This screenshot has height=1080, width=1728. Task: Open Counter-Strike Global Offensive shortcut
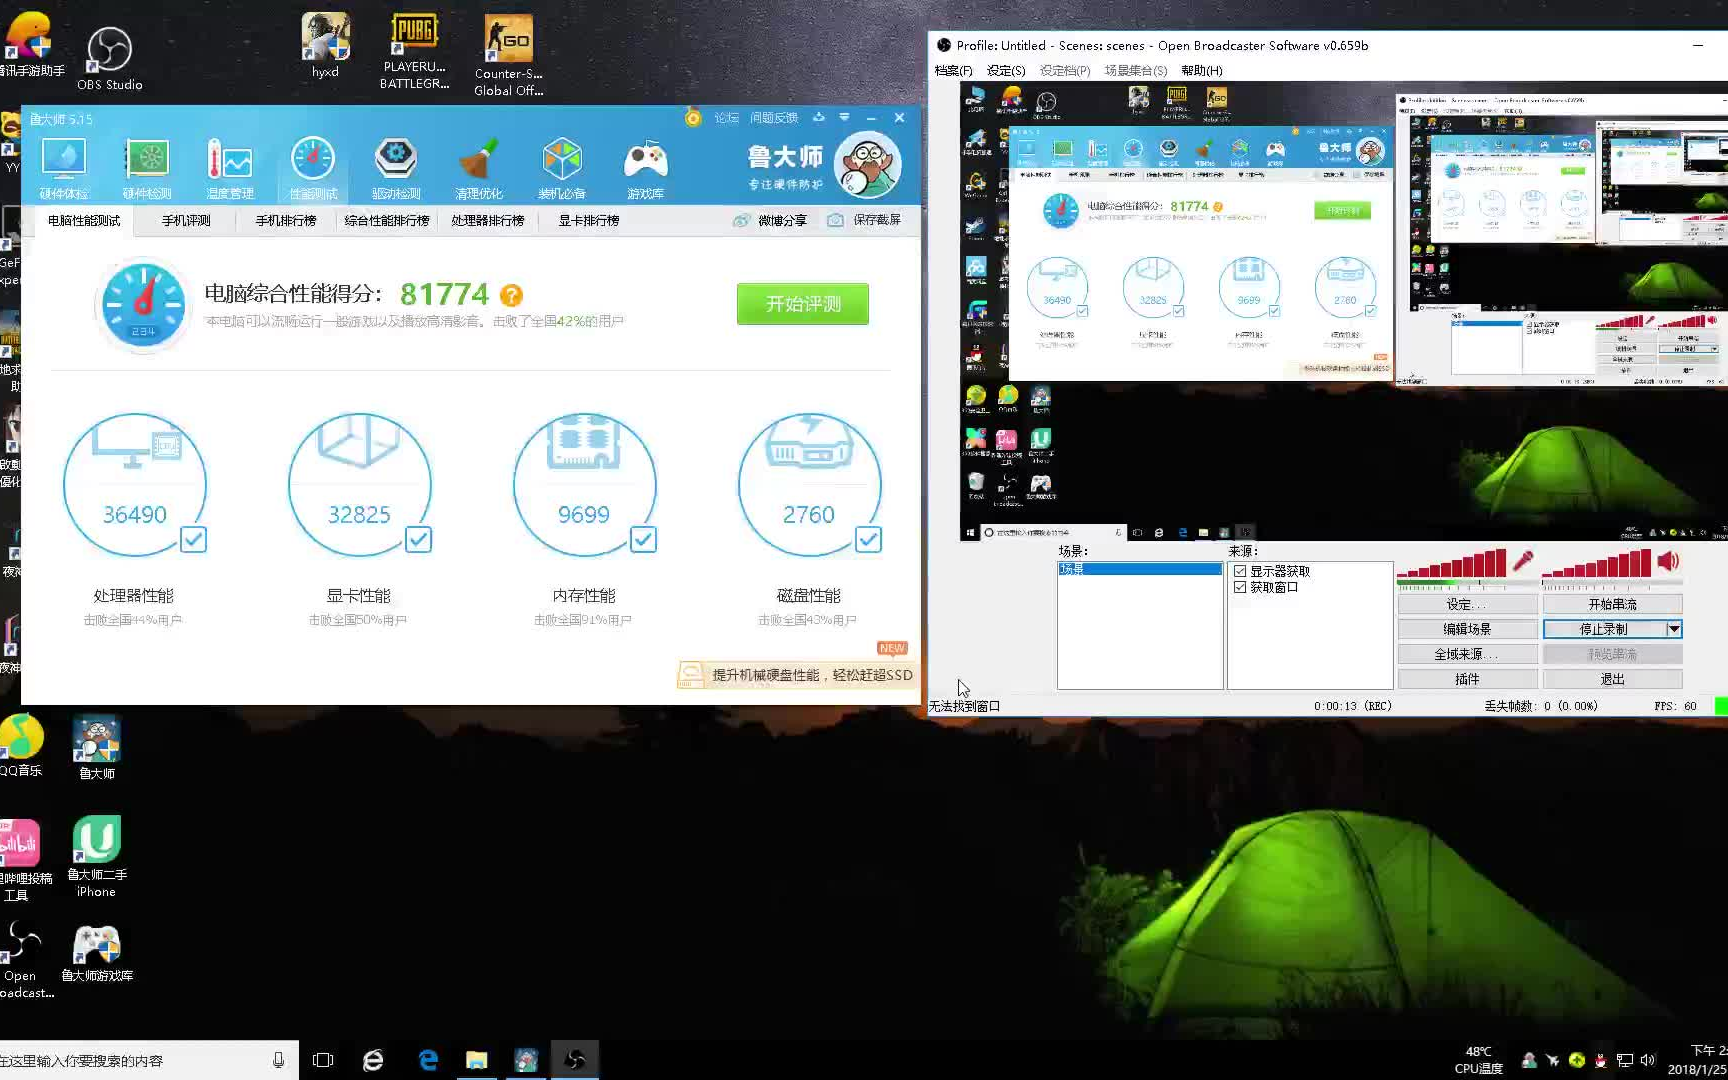[x=508, y=56]
